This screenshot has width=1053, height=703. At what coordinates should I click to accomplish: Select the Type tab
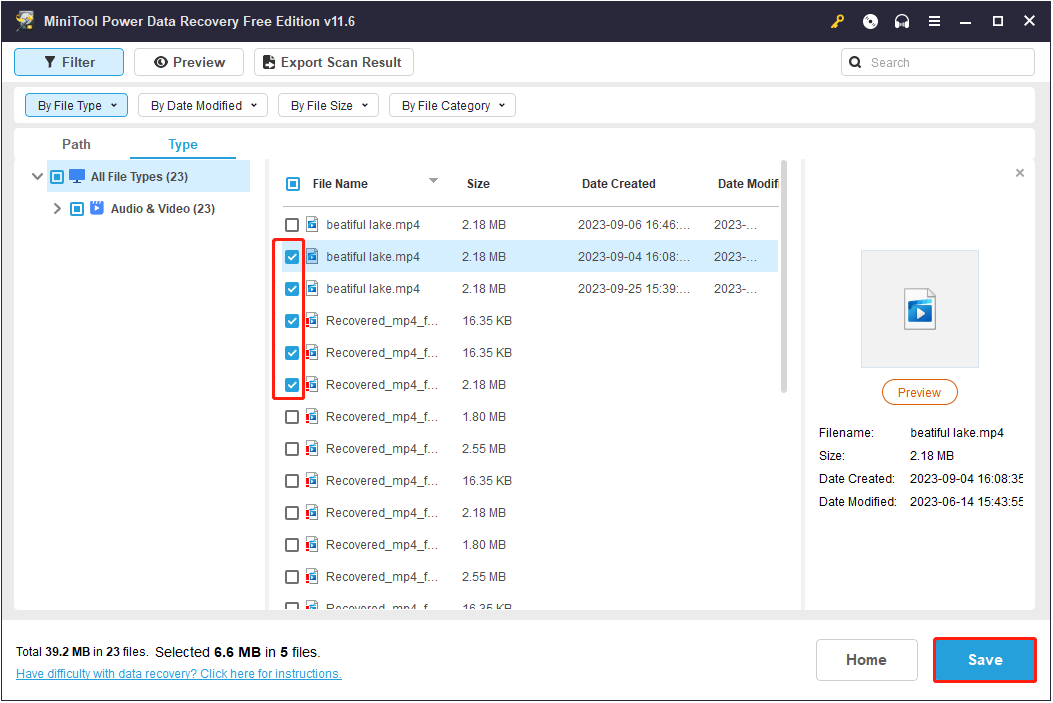[183, 144]
